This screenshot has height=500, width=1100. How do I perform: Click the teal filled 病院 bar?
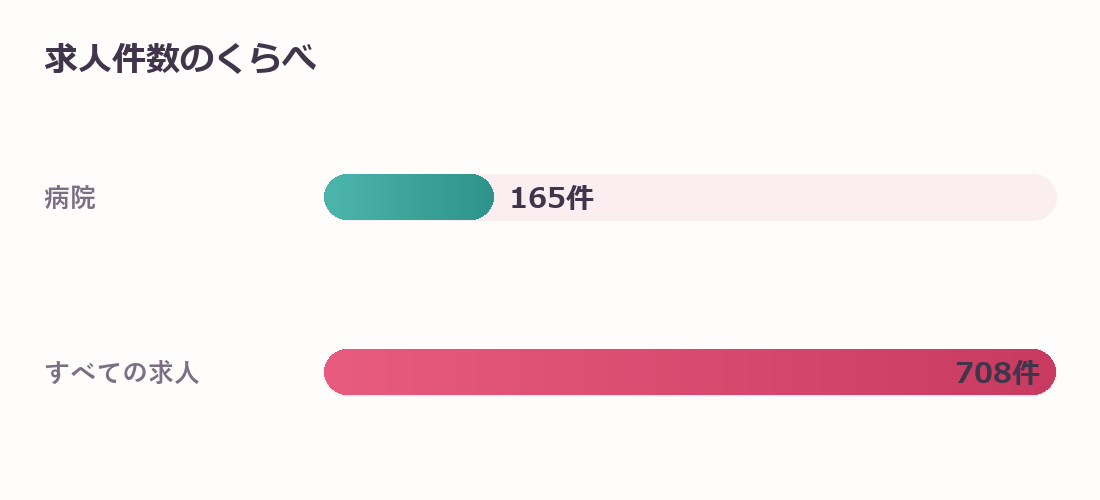tap(409, 197)
